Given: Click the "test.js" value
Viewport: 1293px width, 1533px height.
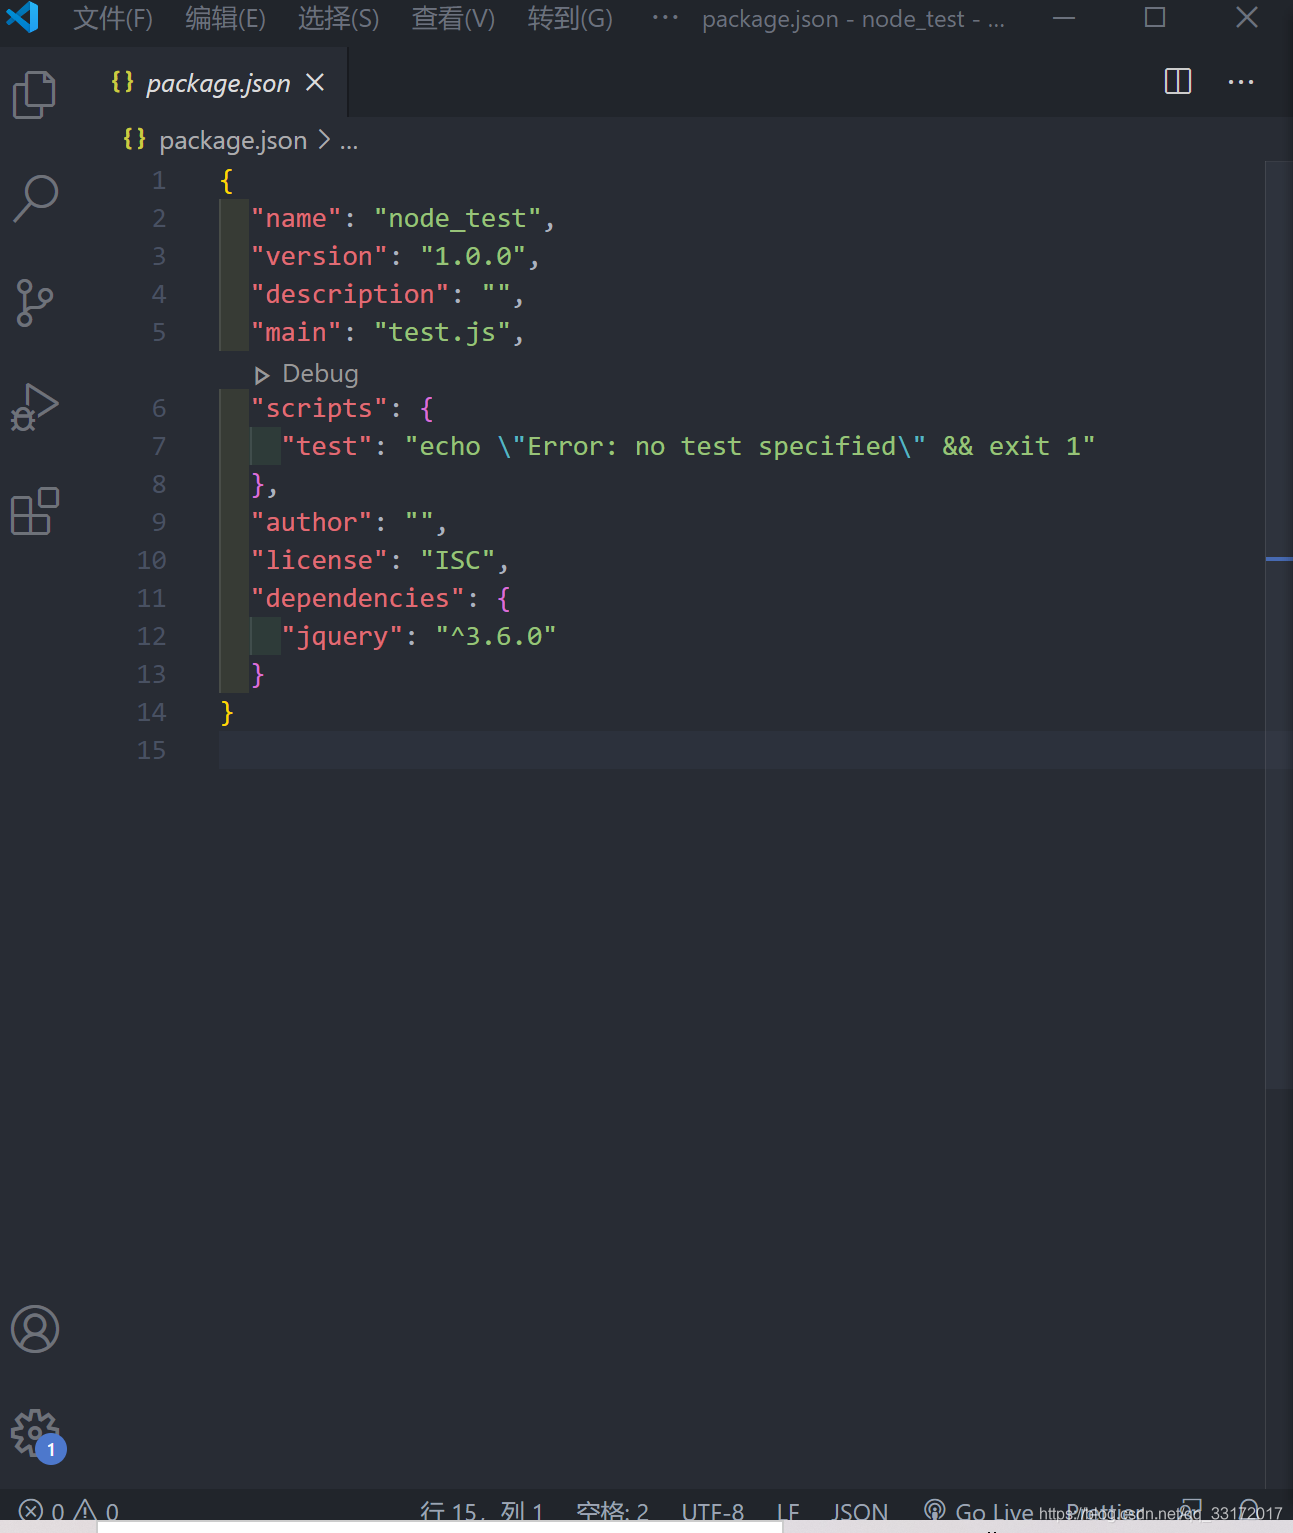Looking at the screenshot, I should pos(442,332).
